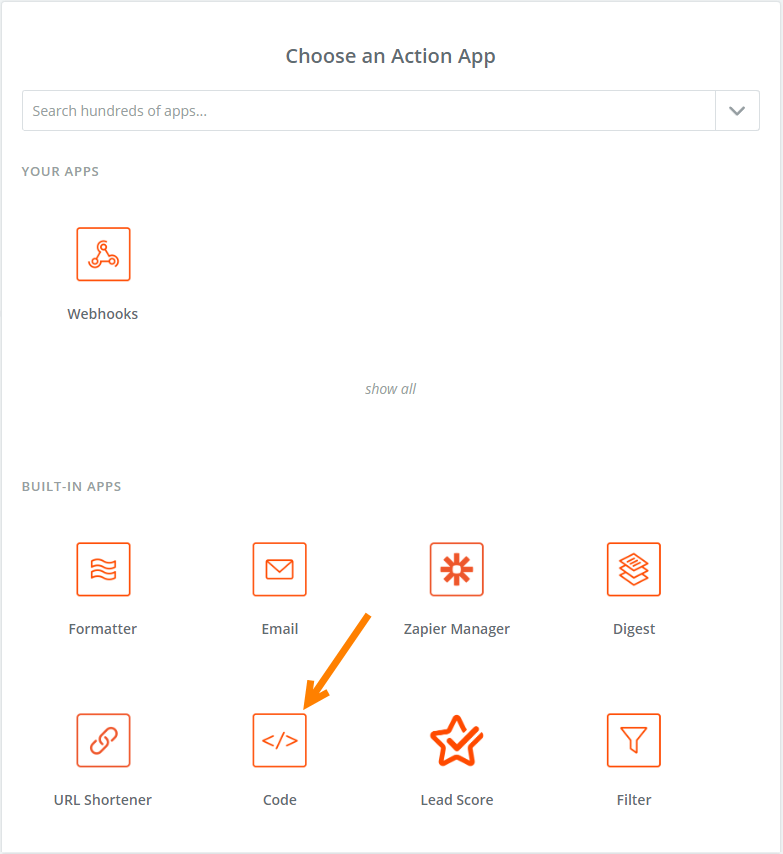Viewport: 783px width, 854px height.
Task: Choose the Filter funnel icon
Action: coord(634,740)
